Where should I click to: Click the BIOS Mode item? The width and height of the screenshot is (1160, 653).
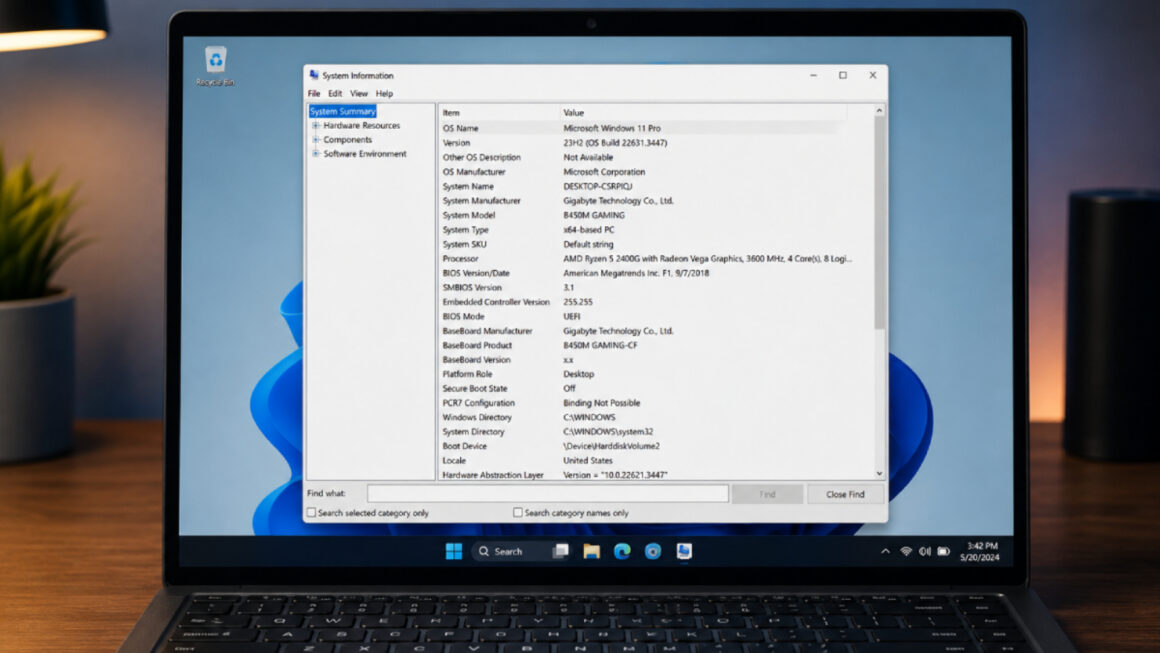click(x=463, y=317)
